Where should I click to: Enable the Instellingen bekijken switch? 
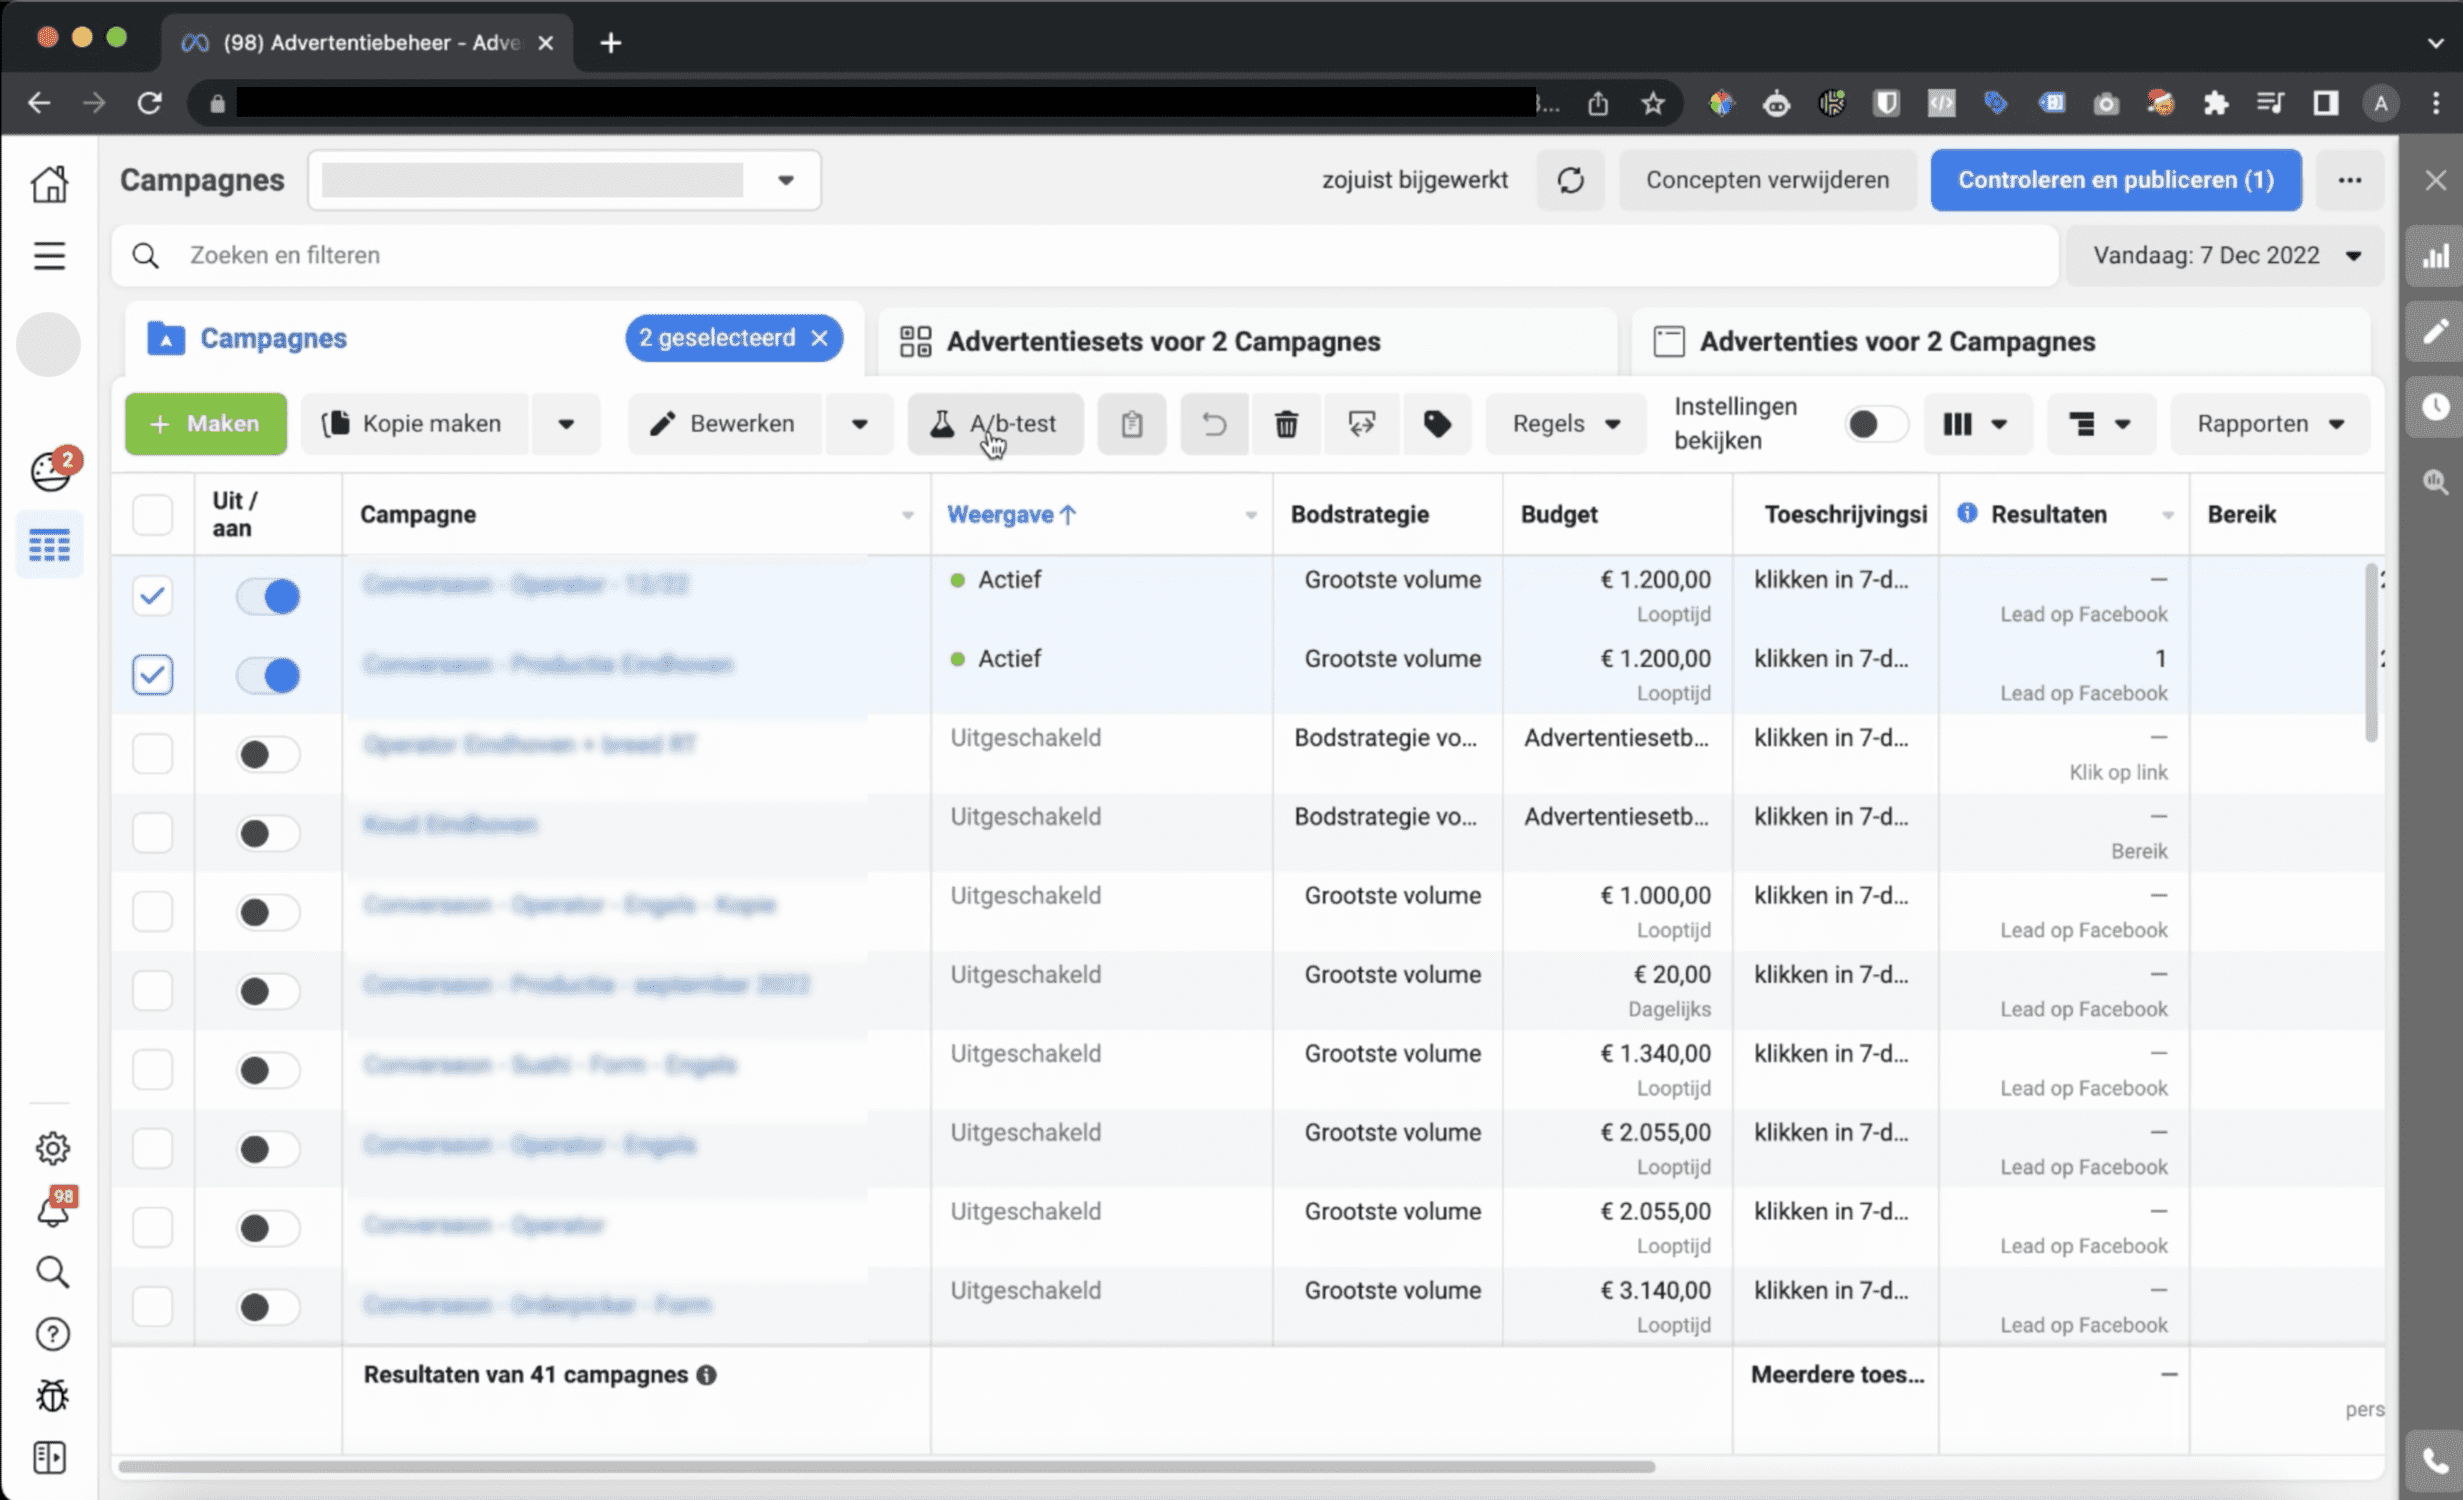1876,424
